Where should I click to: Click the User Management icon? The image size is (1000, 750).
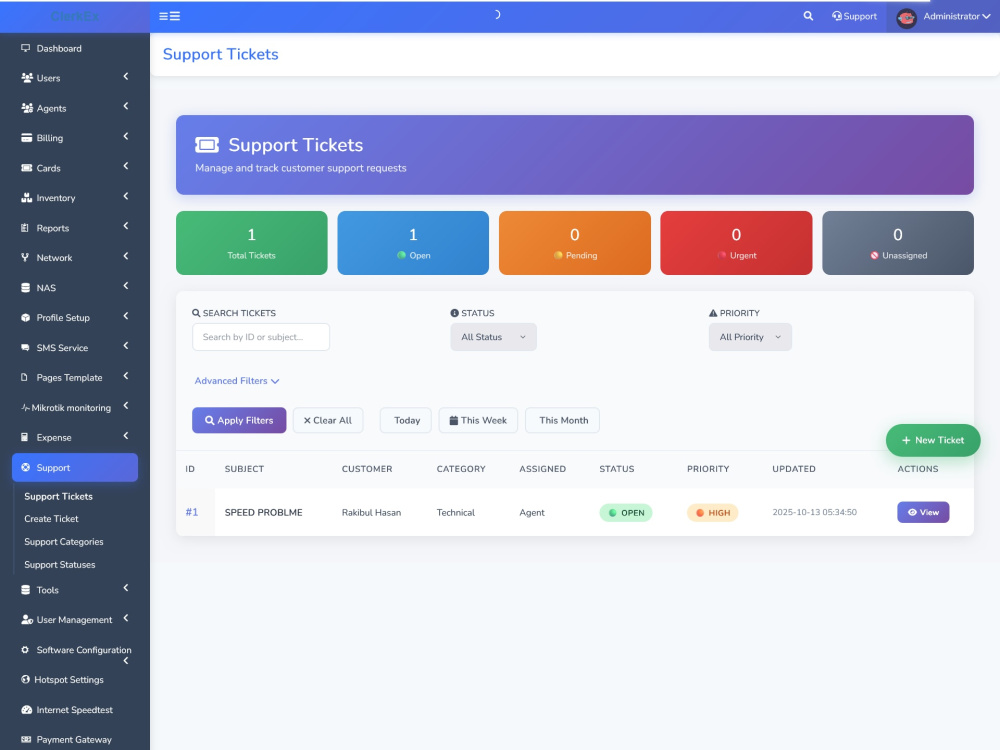(27, 619)
